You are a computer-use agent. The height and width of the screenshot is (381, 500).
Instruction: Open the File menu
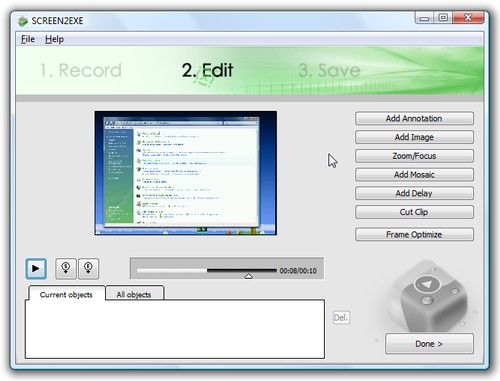[28, 39]
